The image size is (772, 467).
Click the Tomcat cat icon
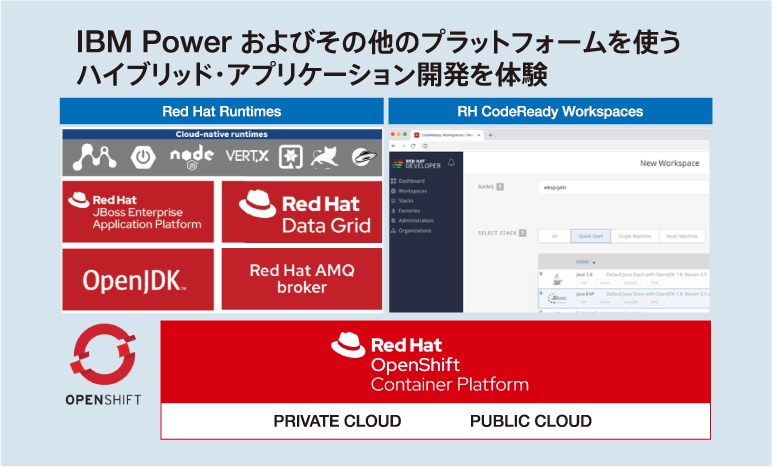pos(325,157)
